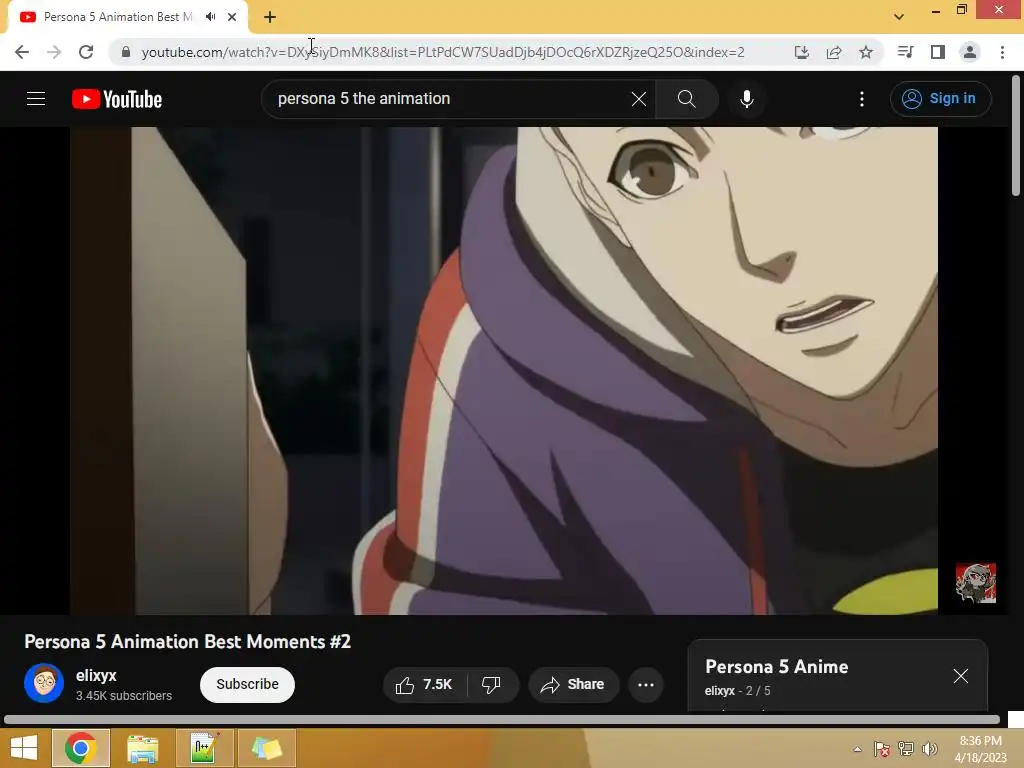Open the elixyx channel name link

click(x=96, y=675)
